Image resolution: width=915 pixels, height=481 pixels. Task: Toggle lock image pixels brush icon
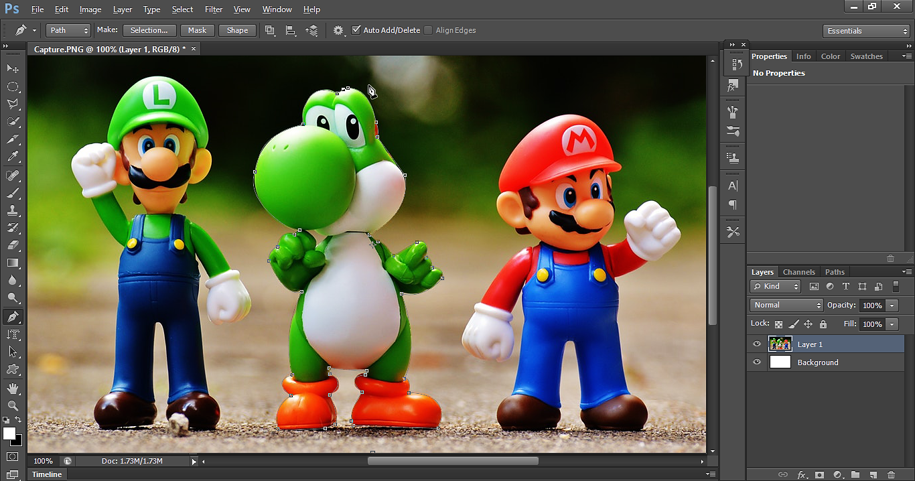(x=794, y=324)
